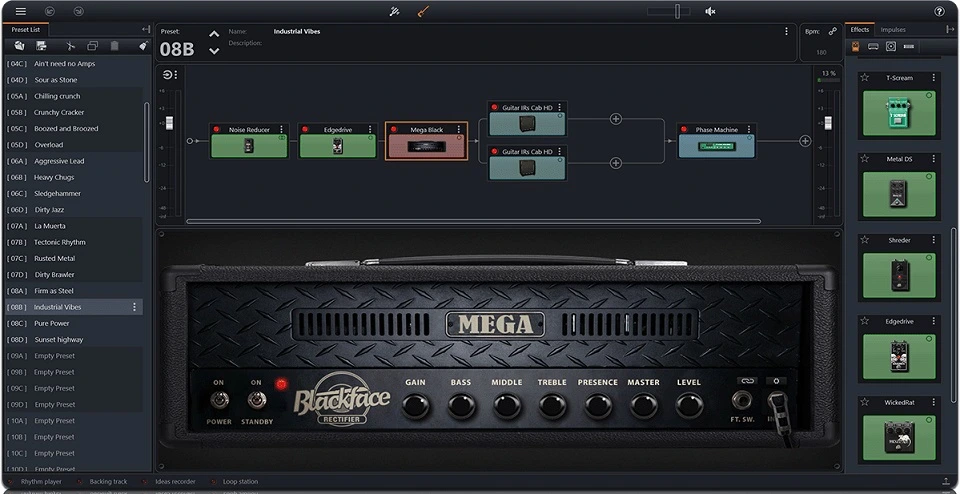Mute output with the speaker icon
The height and width of the screenshot is (494, 960).
(710, 11)
